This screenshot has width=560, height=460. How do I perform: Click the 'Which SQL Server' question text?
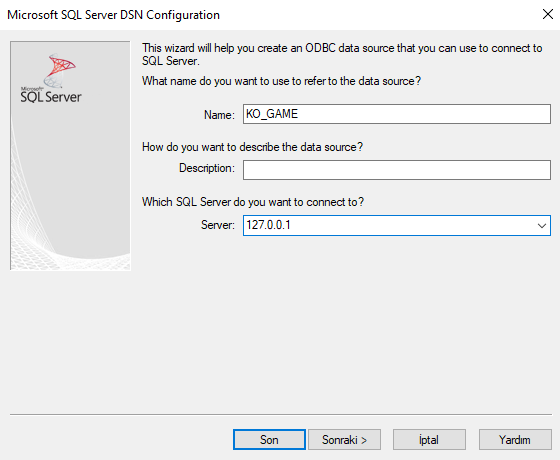253,202
